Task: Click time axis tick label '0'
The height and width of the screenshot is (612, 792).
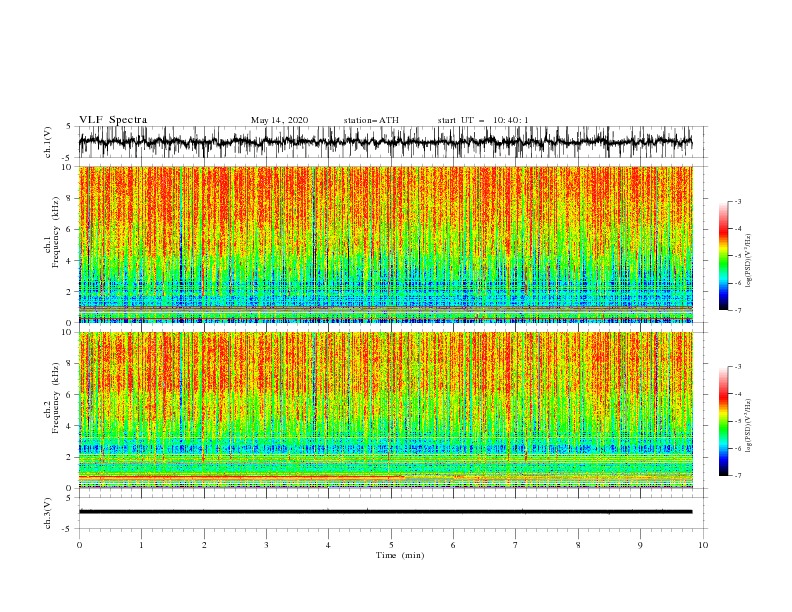Action: pos(79,545)
